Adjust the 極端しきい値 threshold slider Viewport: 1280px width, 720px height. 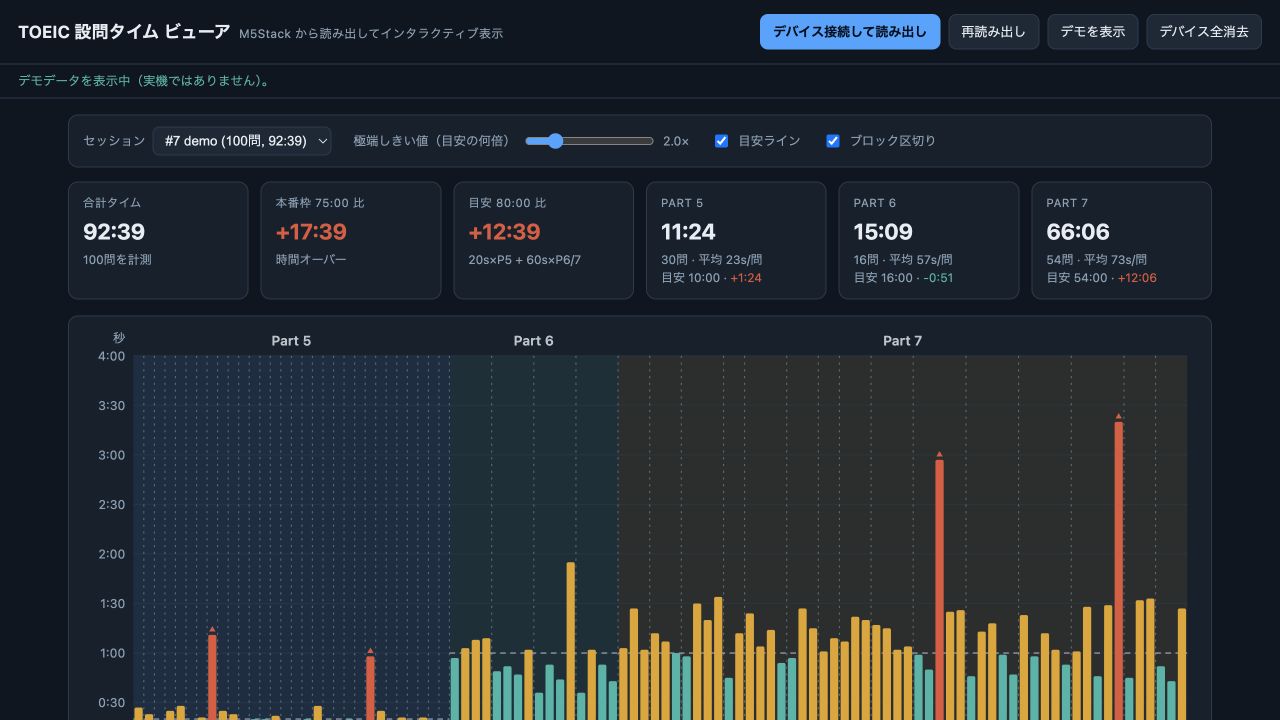[x=589, y=141]
